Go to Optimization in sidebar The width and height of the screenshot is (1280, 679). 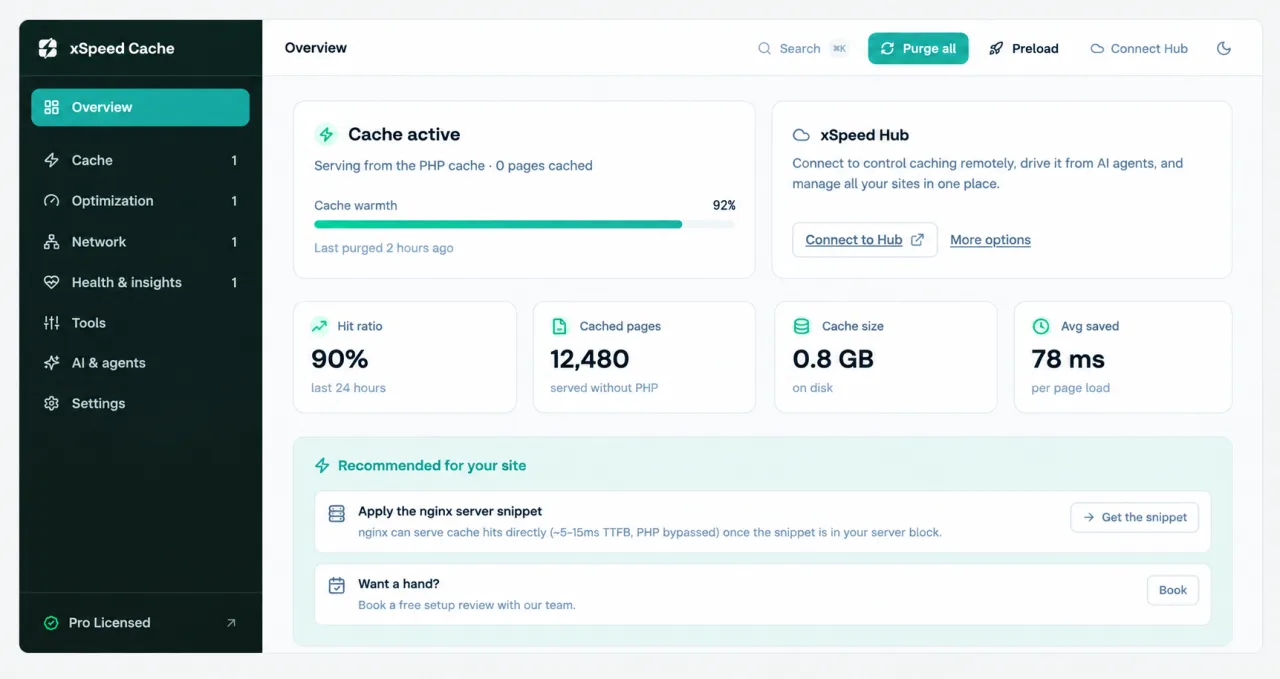click(140, 201)
